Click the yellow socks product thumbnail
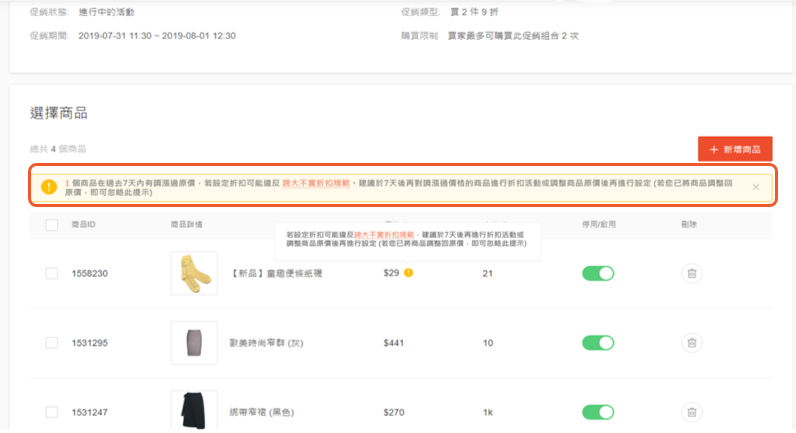Image resolution: width=796 pixels, height=433 pixels. pyautogui.click(x=193, y=272)
